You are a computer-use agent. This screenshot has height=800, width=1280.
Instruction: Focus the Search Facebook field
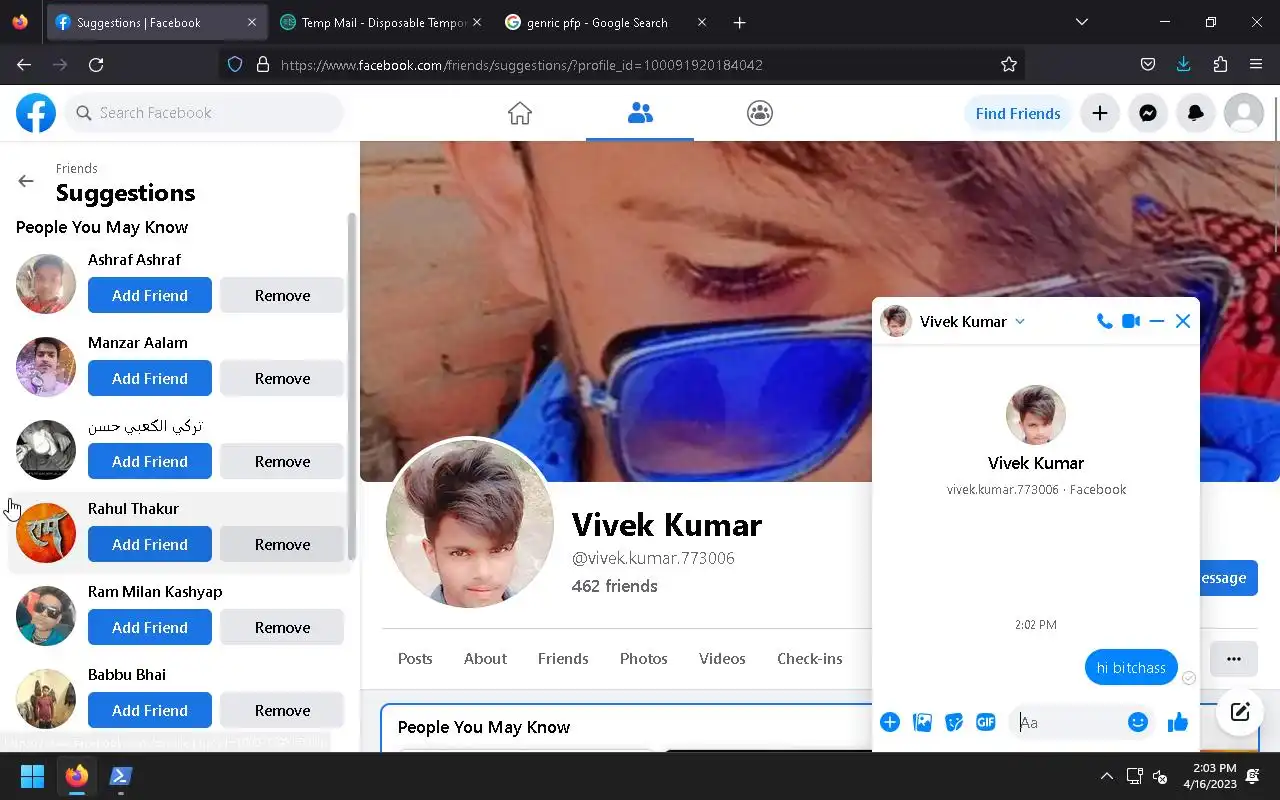(205, 113)
